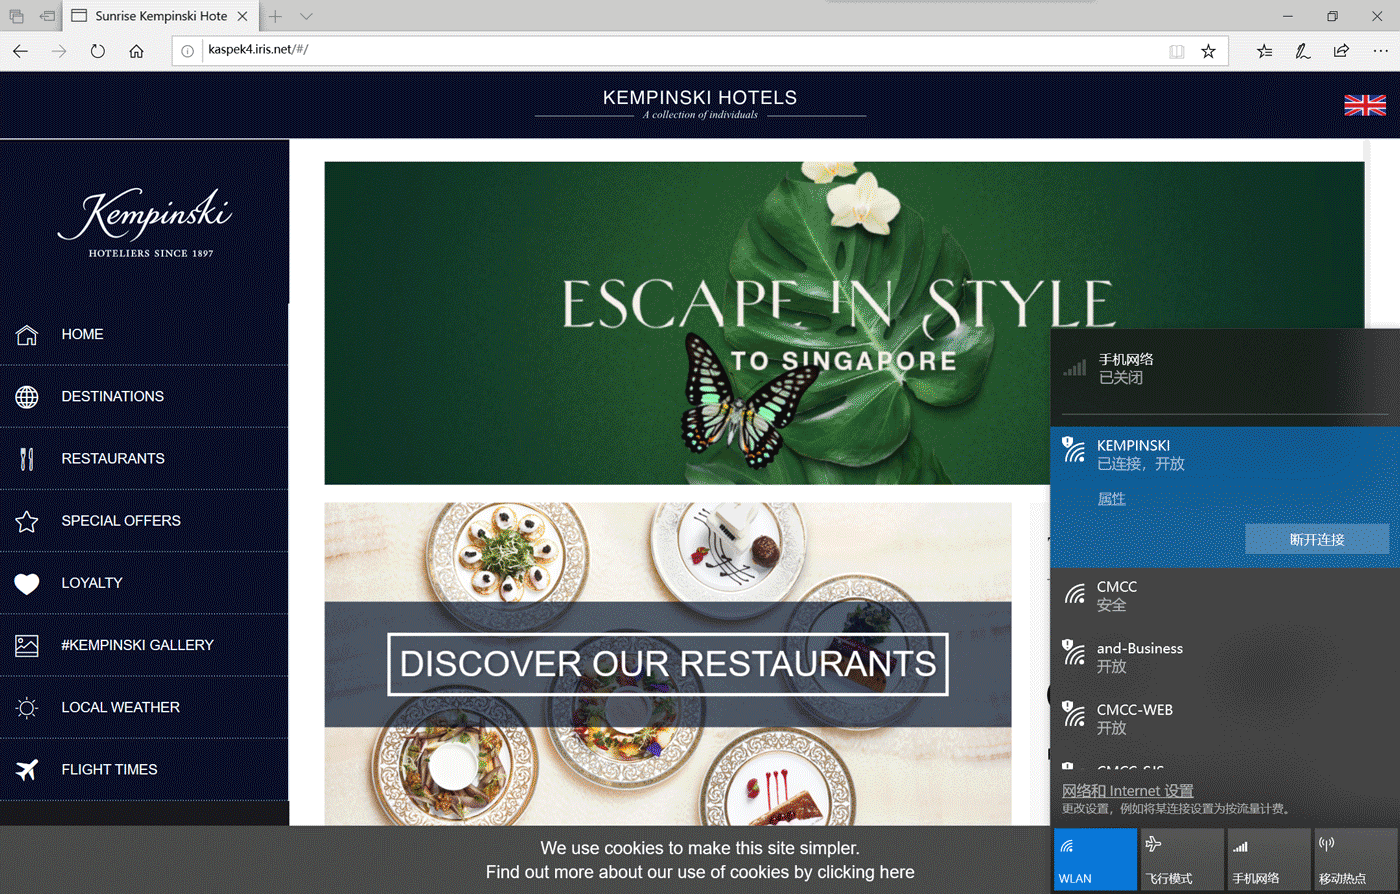Select the CMCC-WEB Wi-Fi network
The image size is (1400, 894).
[1225, 719]
